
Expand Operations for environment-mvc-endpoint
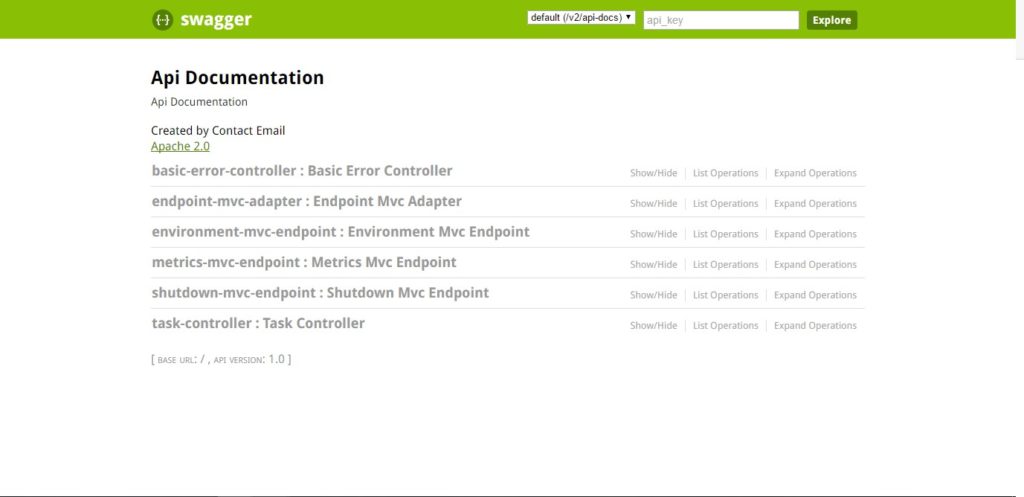pos(815,234)
